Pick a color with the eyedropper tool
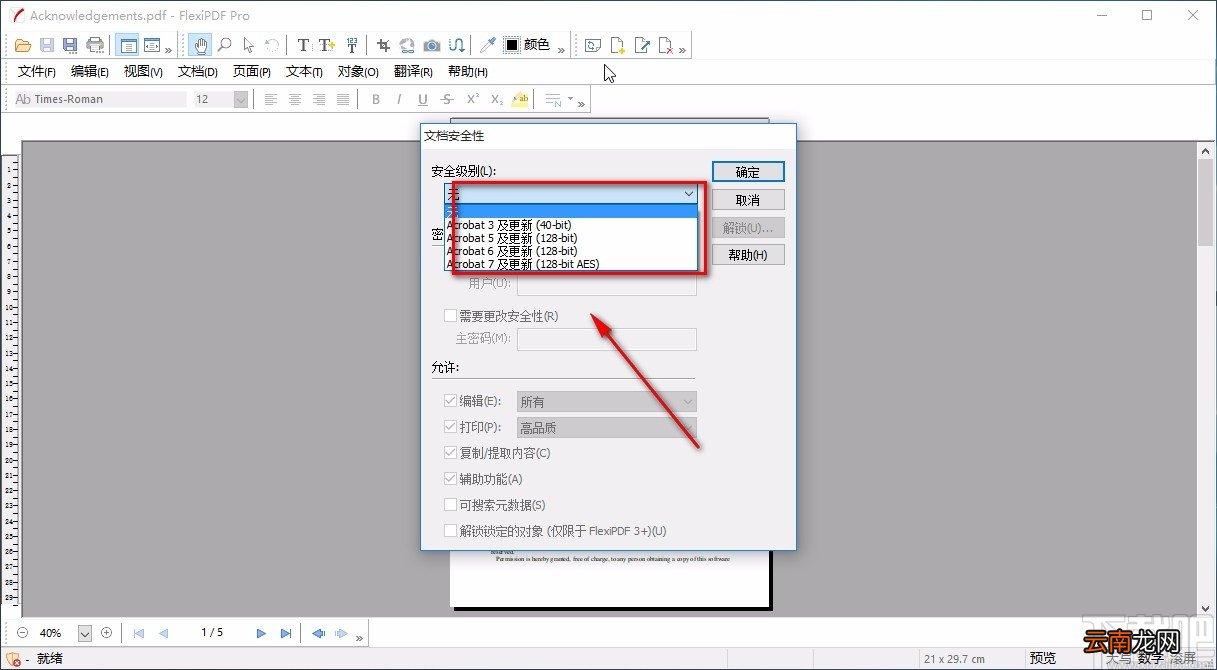Screen dimensions: 1217x670 tap(487, 45)
